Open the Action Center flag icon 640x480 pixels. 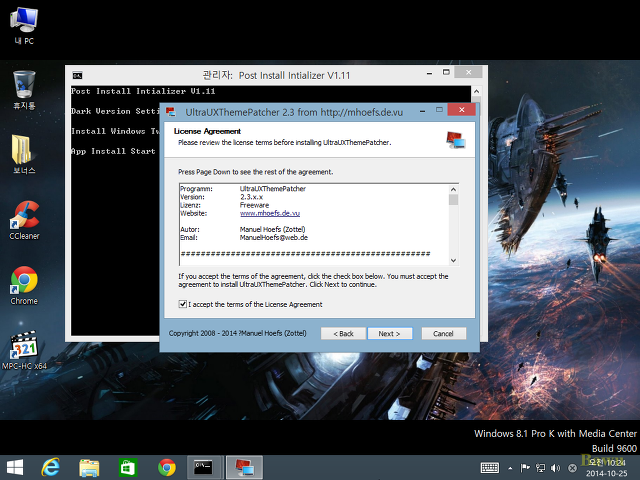click(x=525, y=468)
